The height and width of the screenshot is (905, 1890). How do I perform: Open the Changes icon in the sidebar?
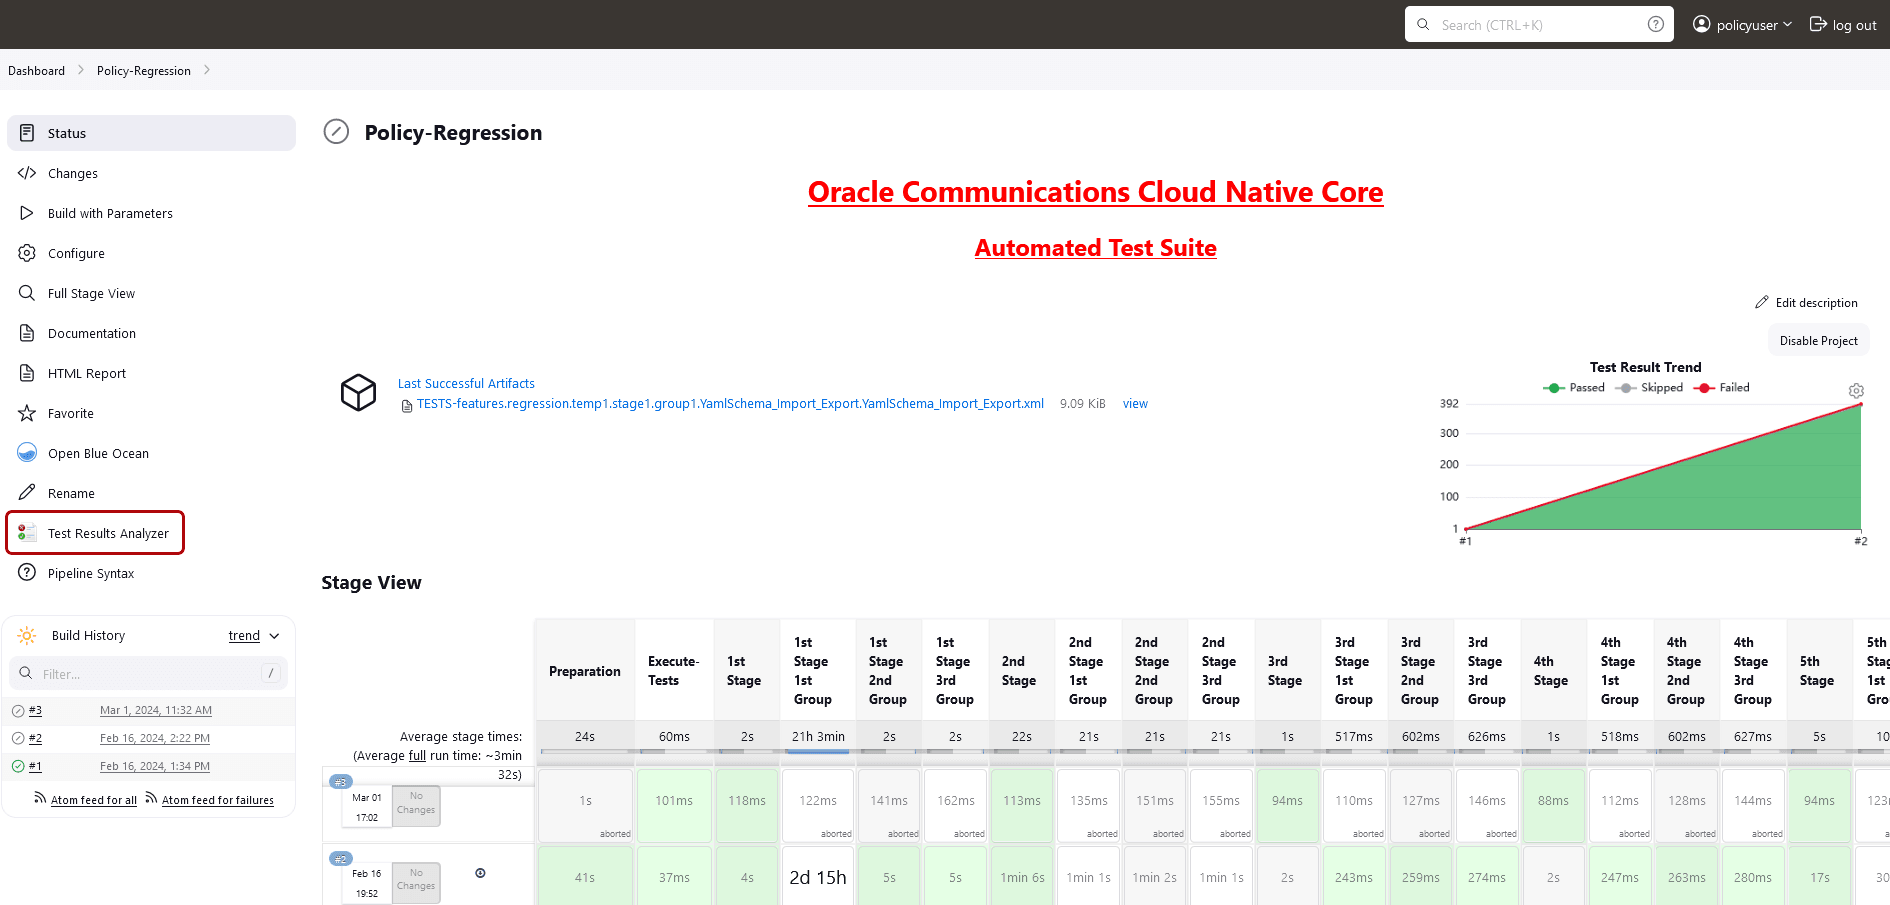(x=27, y=173)
